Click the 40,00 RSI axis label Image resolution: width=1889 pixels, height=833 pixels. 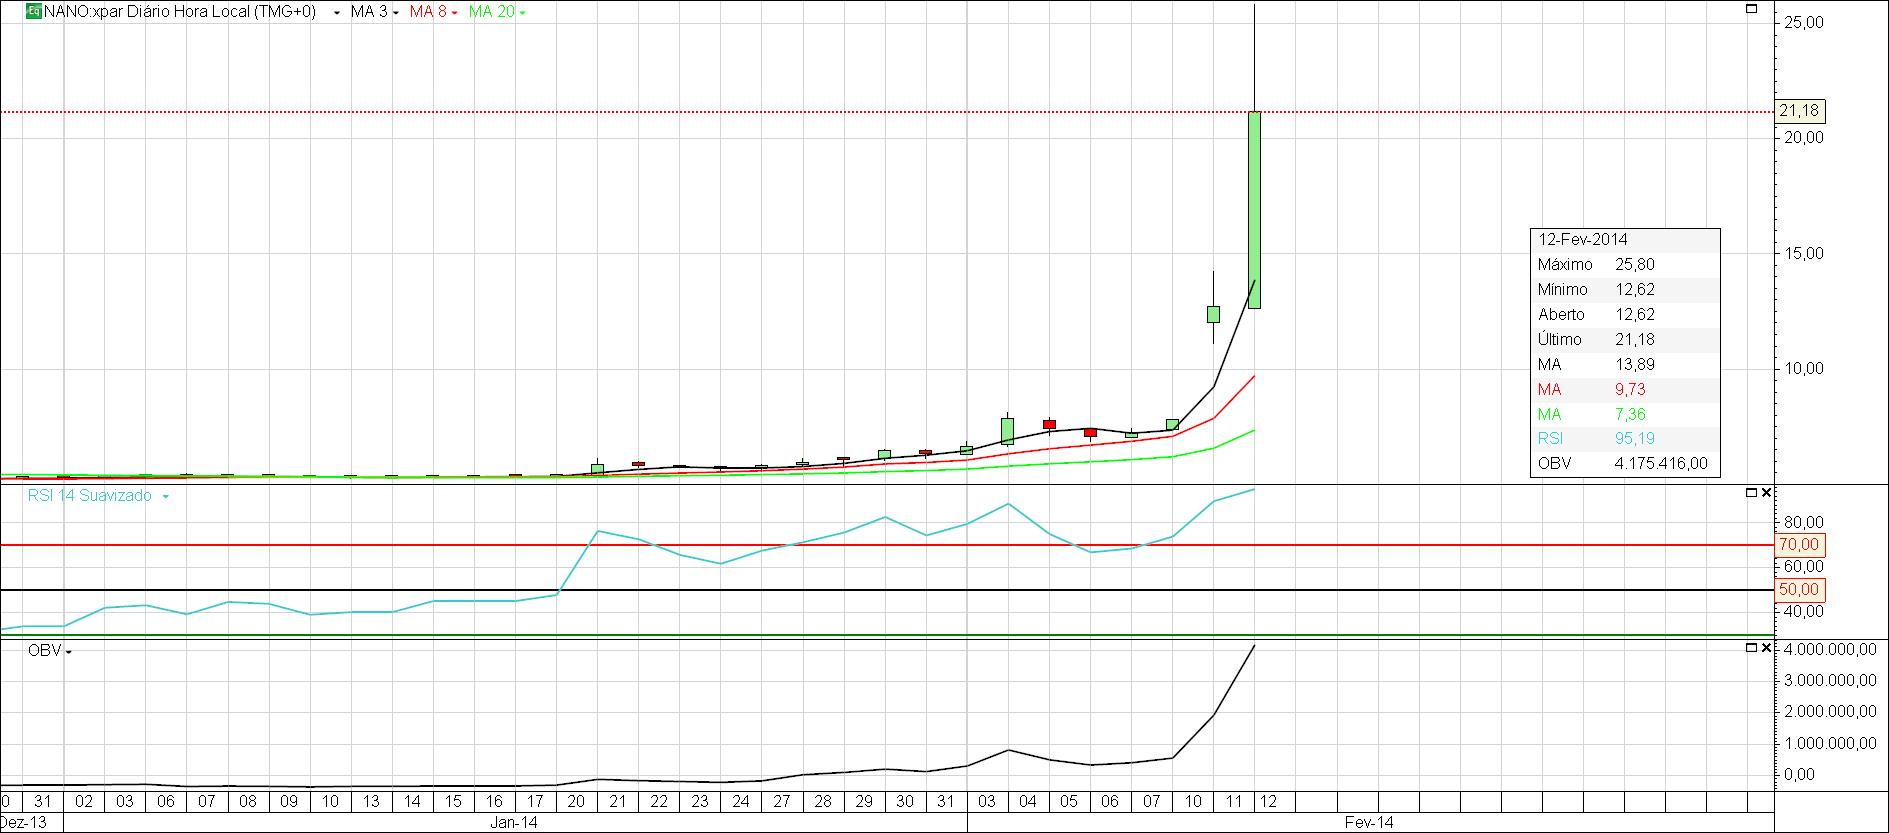point(1802,611)
